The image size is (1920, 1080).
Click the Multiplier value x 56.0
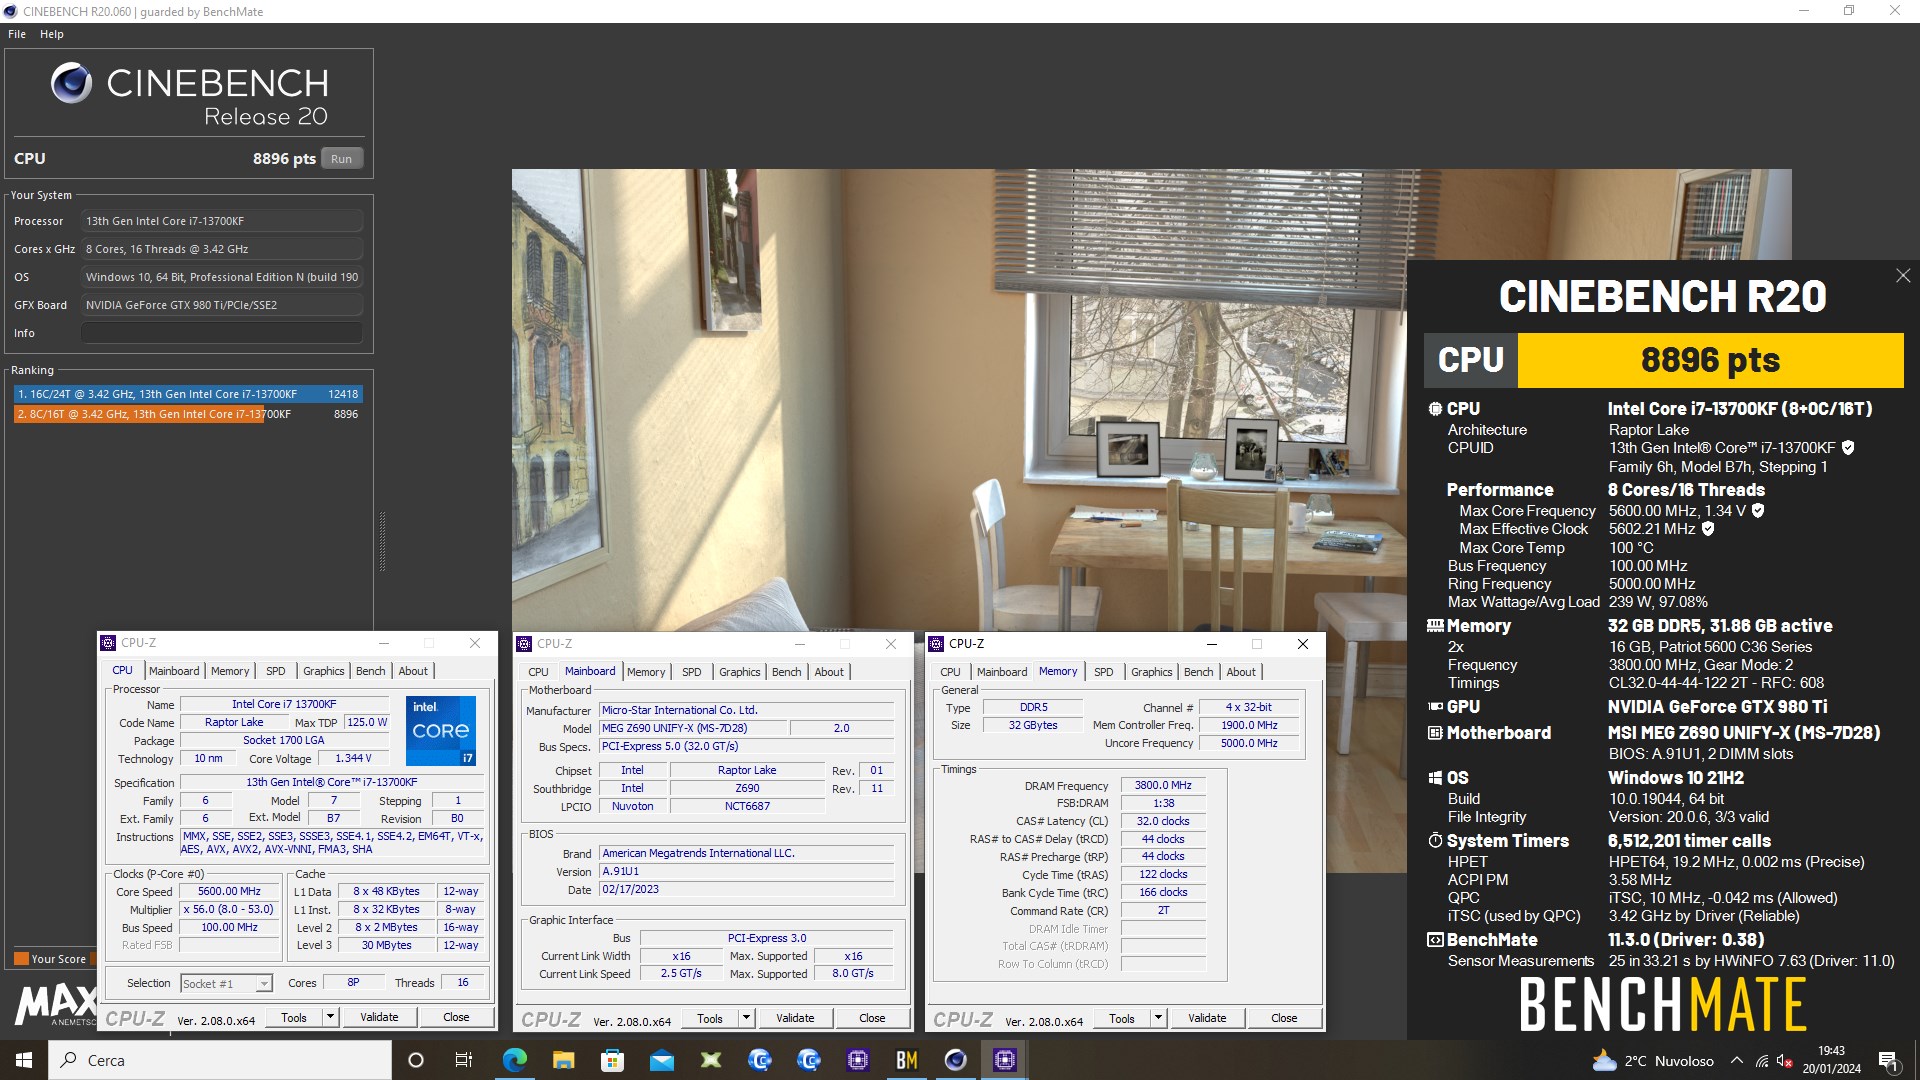pyautogui.click(x=229, y=909)
